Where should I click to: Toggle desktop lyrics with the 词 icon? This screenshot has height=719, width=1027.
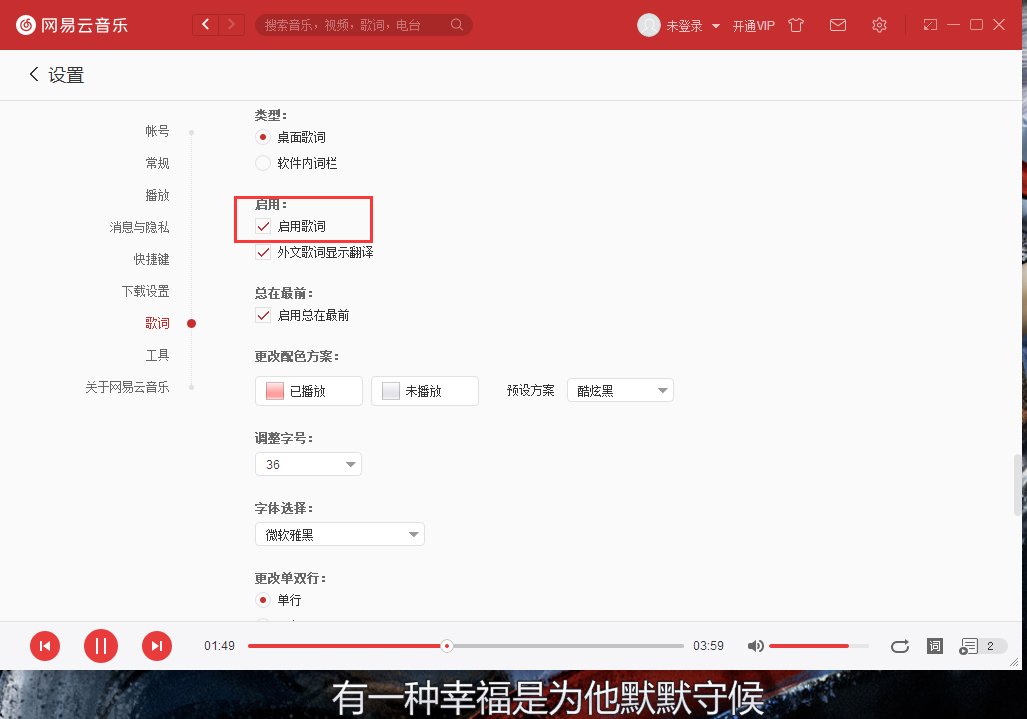[x=934, y=646]
